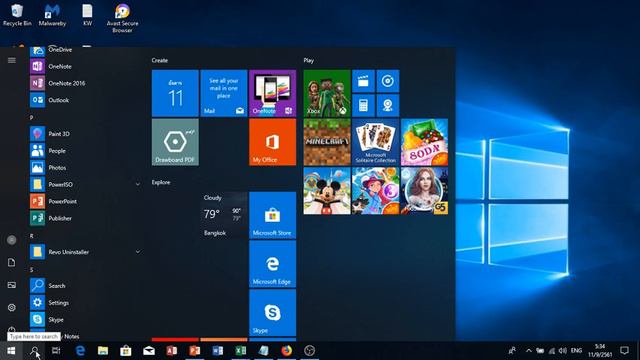This screenshot has height=360, width=640.
Task: Open the taskbar clock and date
Action: click(600, 351)
